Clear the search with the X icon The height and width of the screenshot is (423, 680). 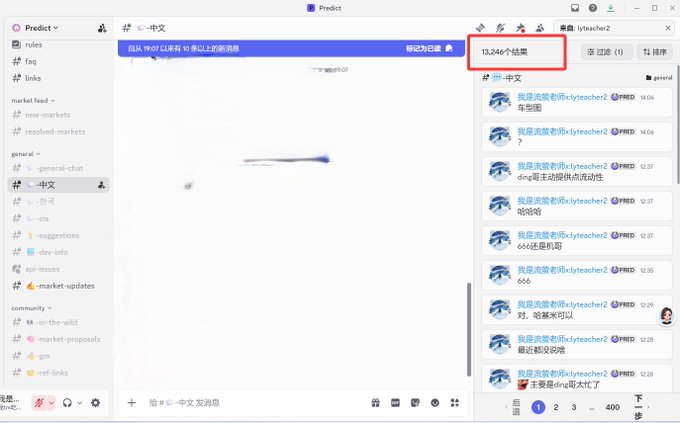(668, 28)
